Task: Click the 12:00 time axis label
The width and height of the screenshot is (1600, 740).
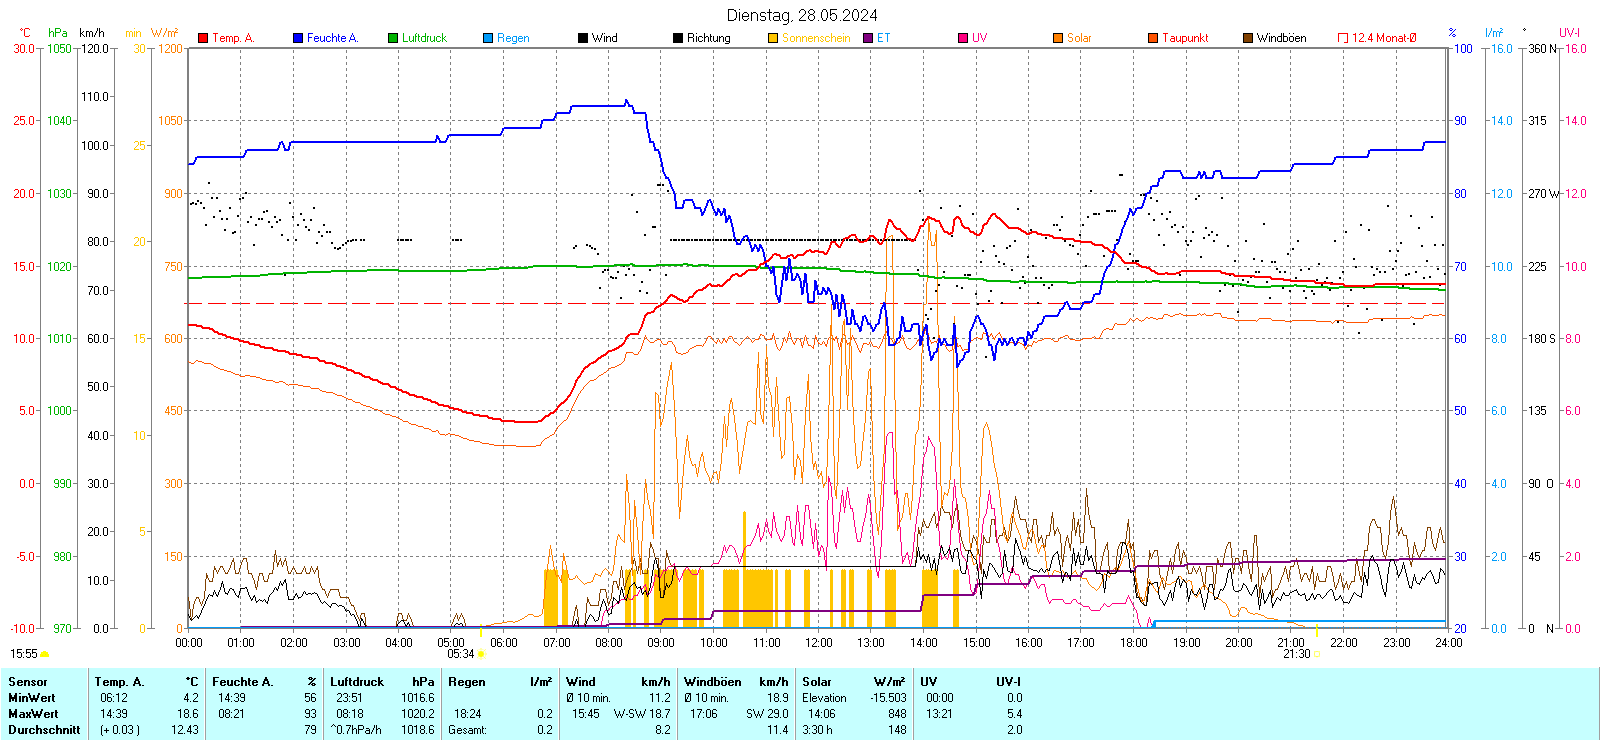Action: [x=819, y=643]
